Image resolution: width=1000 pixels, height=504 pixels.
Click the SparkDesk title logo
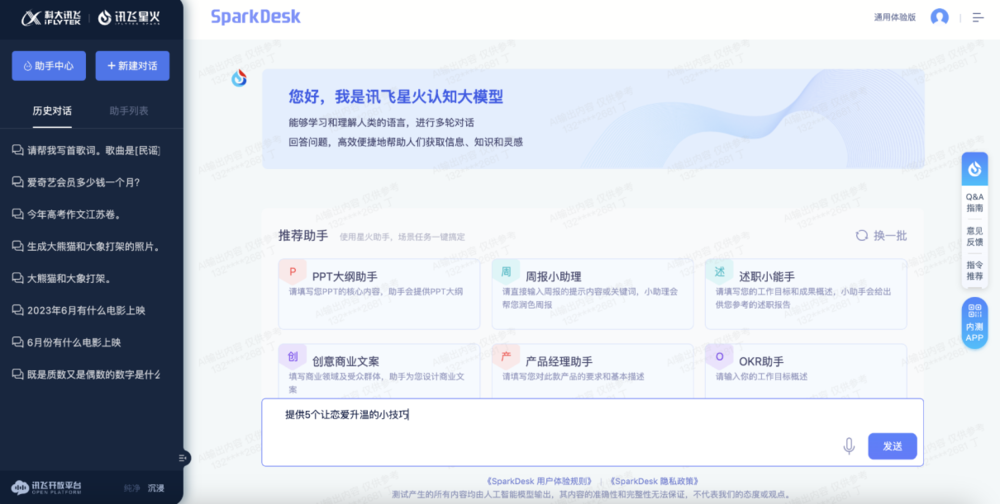point(256,17)
